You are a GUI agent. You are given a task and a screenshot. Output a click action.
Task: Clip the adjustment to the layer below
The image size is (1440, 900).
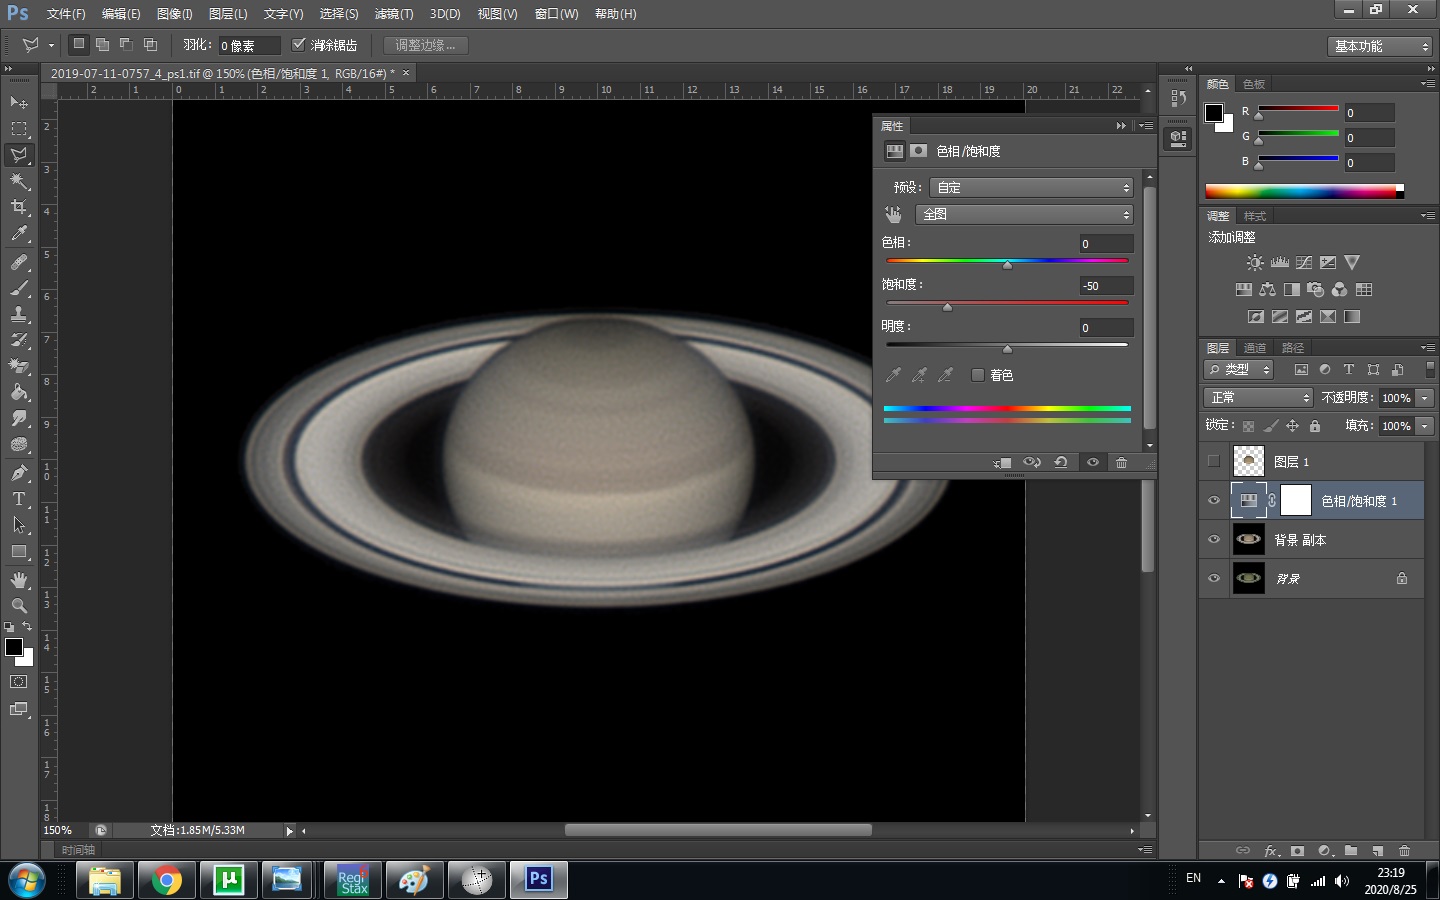[x=1002, y=462]
